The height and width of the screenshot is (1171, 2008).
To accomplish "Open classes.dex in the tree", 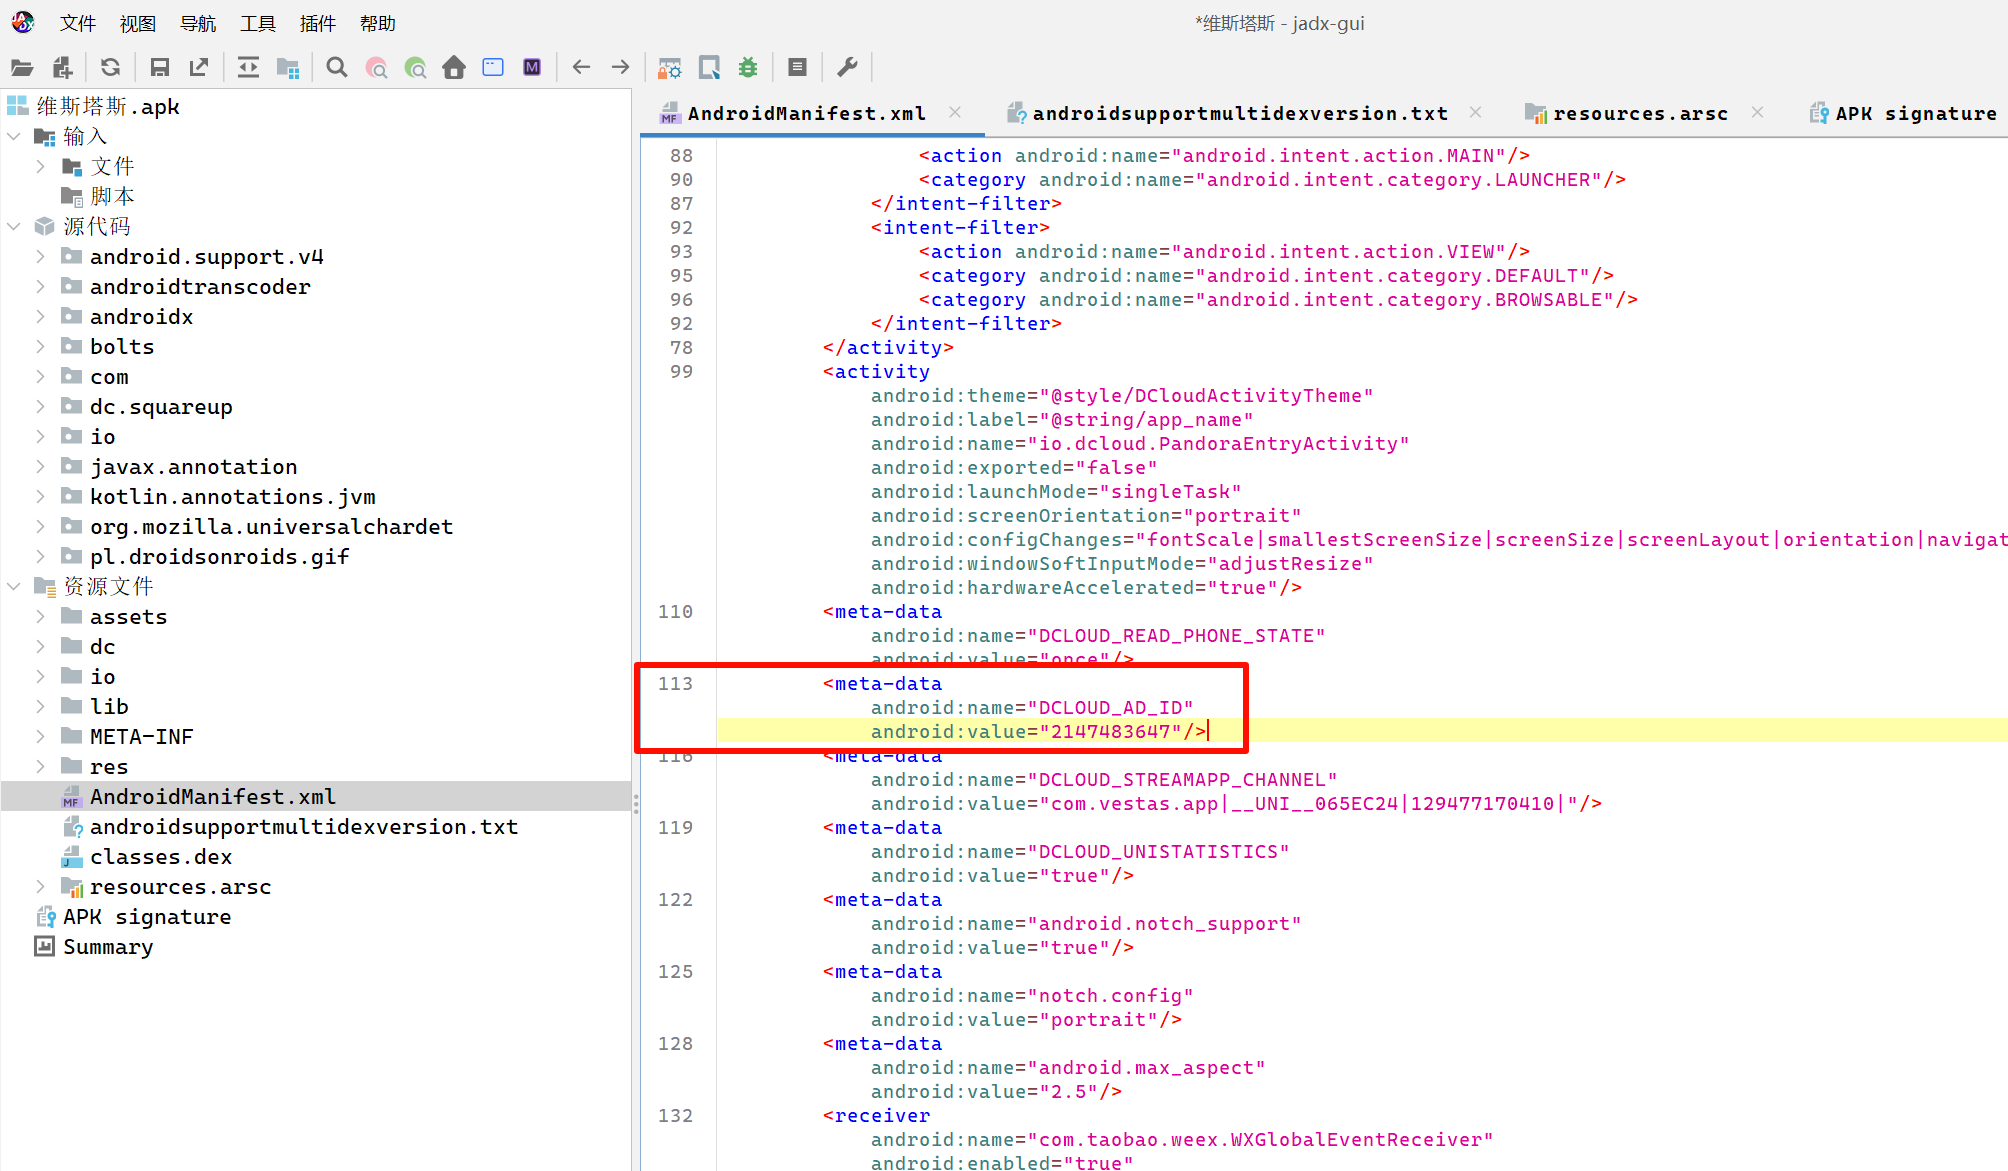I will [161, 856].
